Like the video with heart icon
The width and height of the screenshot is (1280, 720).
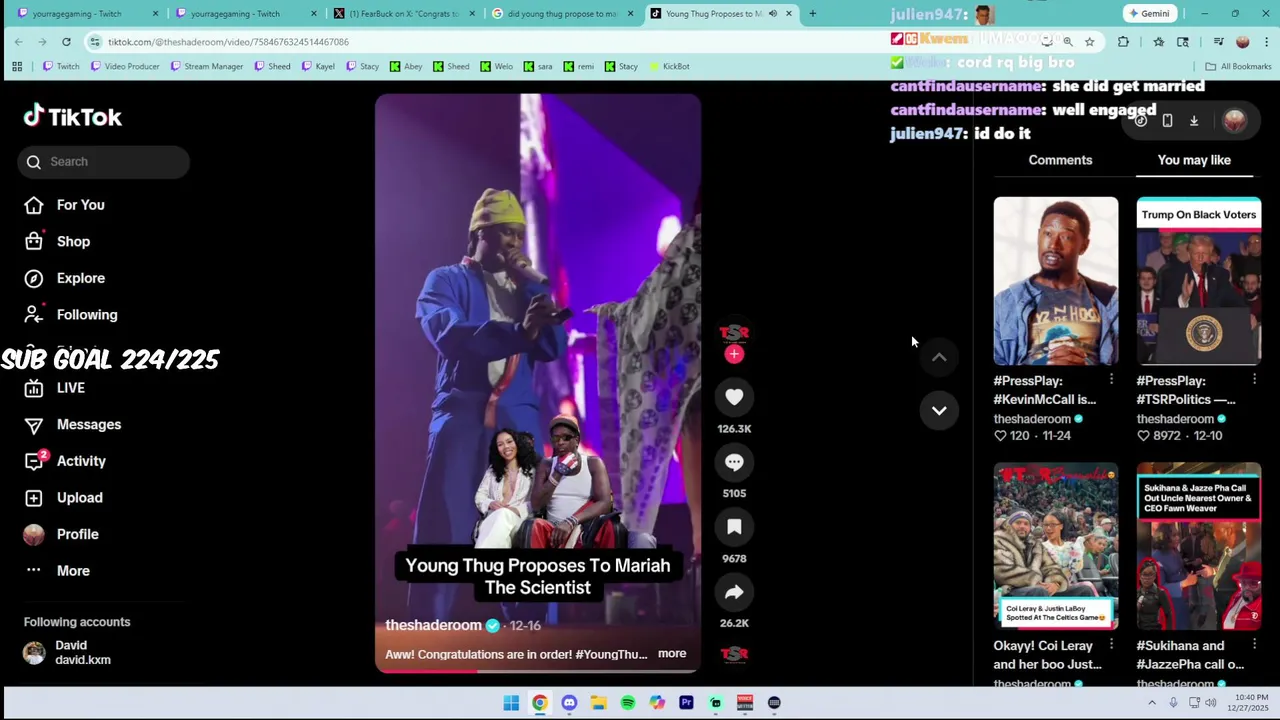pos(734,397)
